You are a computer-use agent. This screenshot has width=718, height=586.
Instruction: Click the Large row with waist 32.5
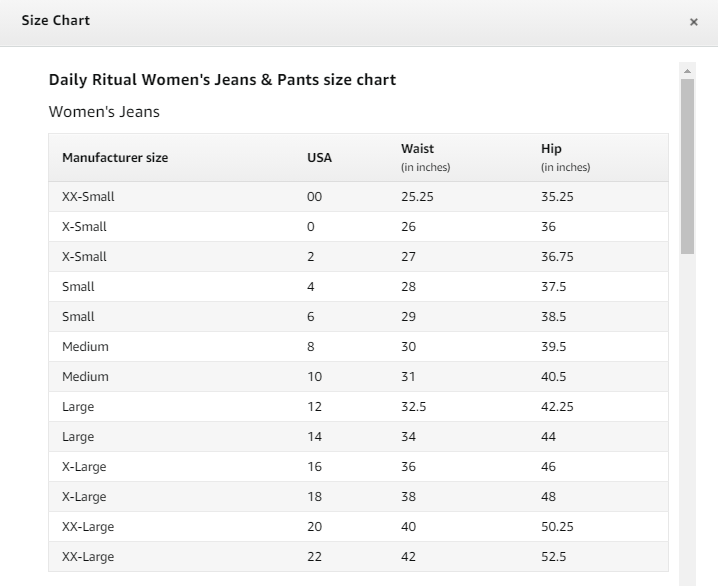coord(358,407)
